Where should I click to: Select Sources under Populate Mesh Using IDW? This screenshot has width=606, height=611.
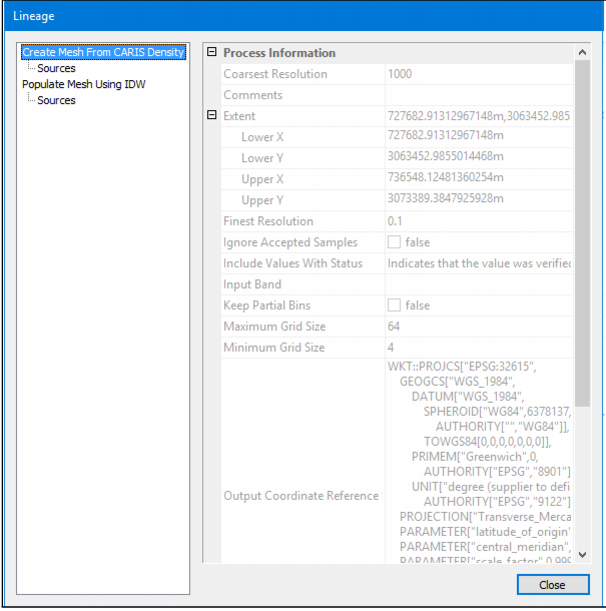point(56,100)
